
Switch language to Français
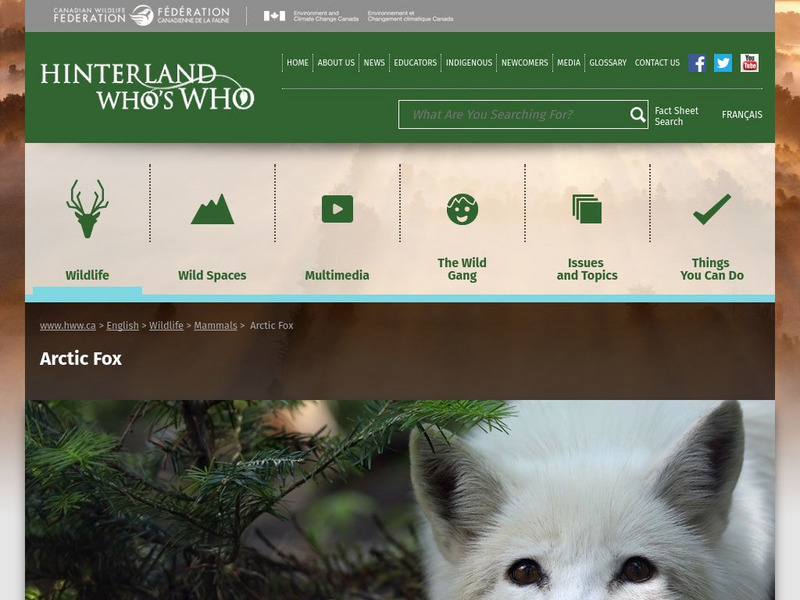742,115
